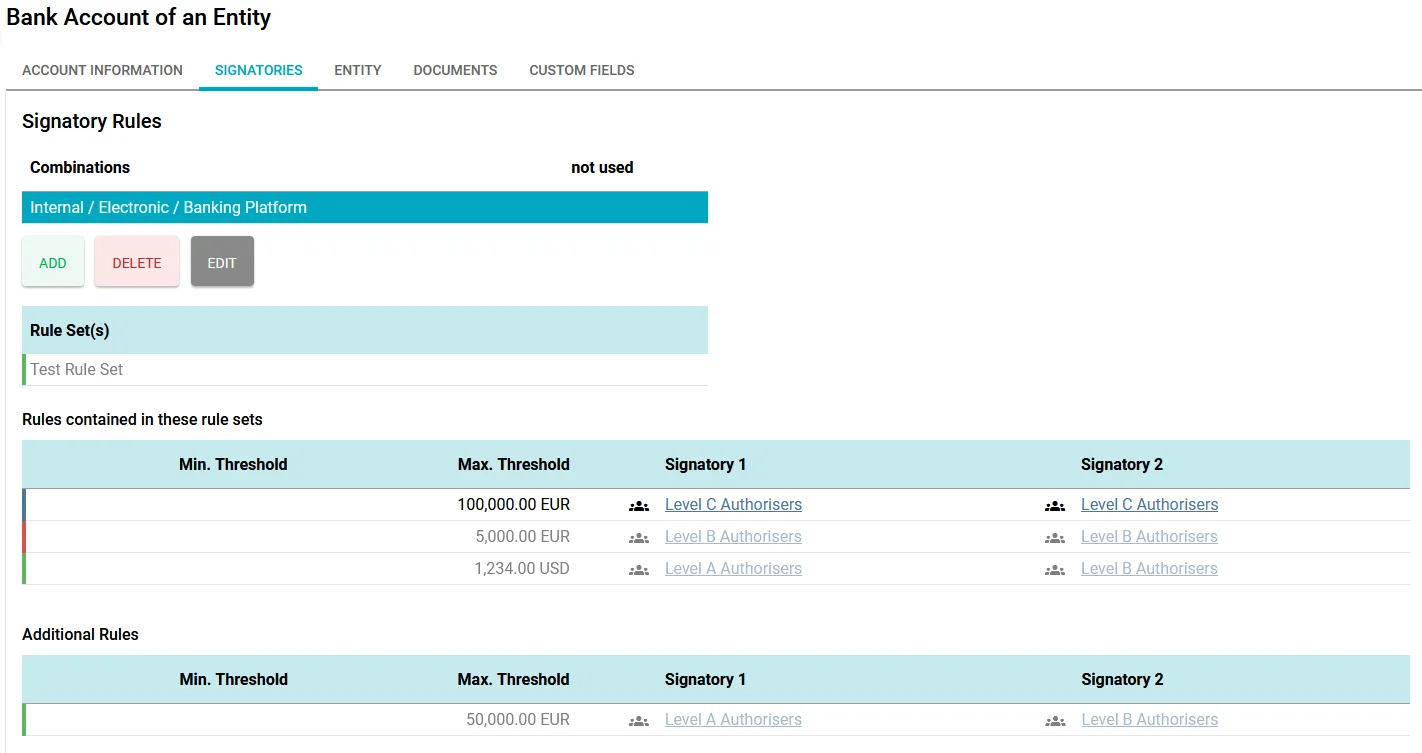This screenshot has height=753, width=1422.
Task: Click Signatory 2 group icon in 1,234.00 USD row
Action: coord(1055,570)
